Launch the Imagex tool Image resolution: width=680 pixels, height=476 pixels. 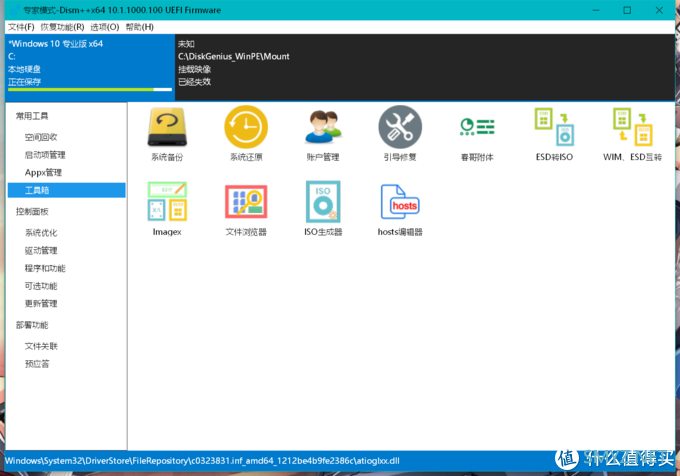[167, 209]
